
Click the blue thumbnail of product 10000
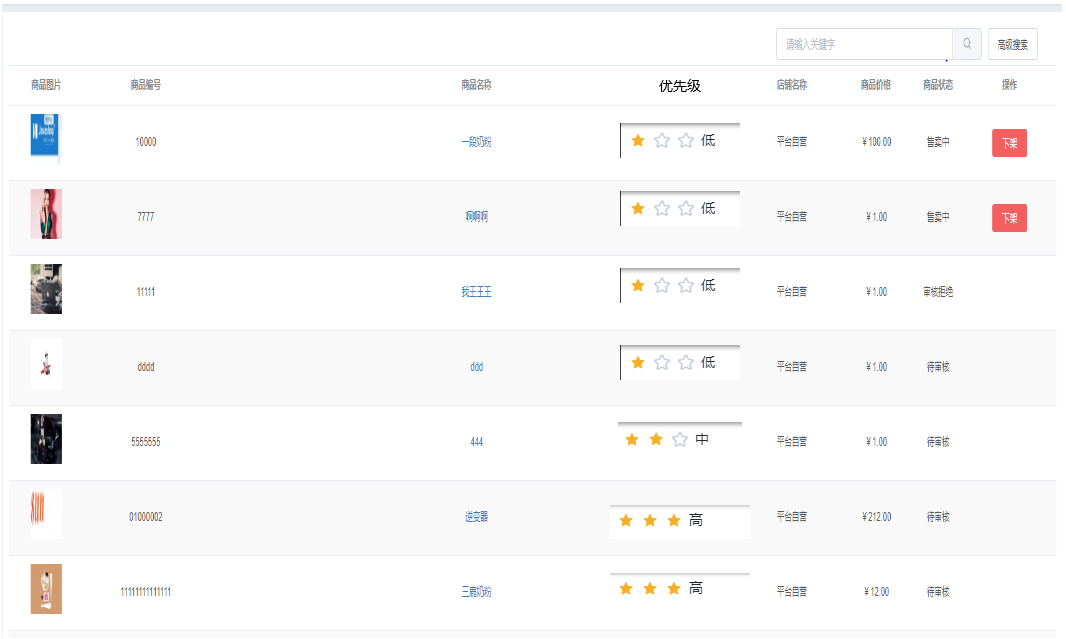45,138
